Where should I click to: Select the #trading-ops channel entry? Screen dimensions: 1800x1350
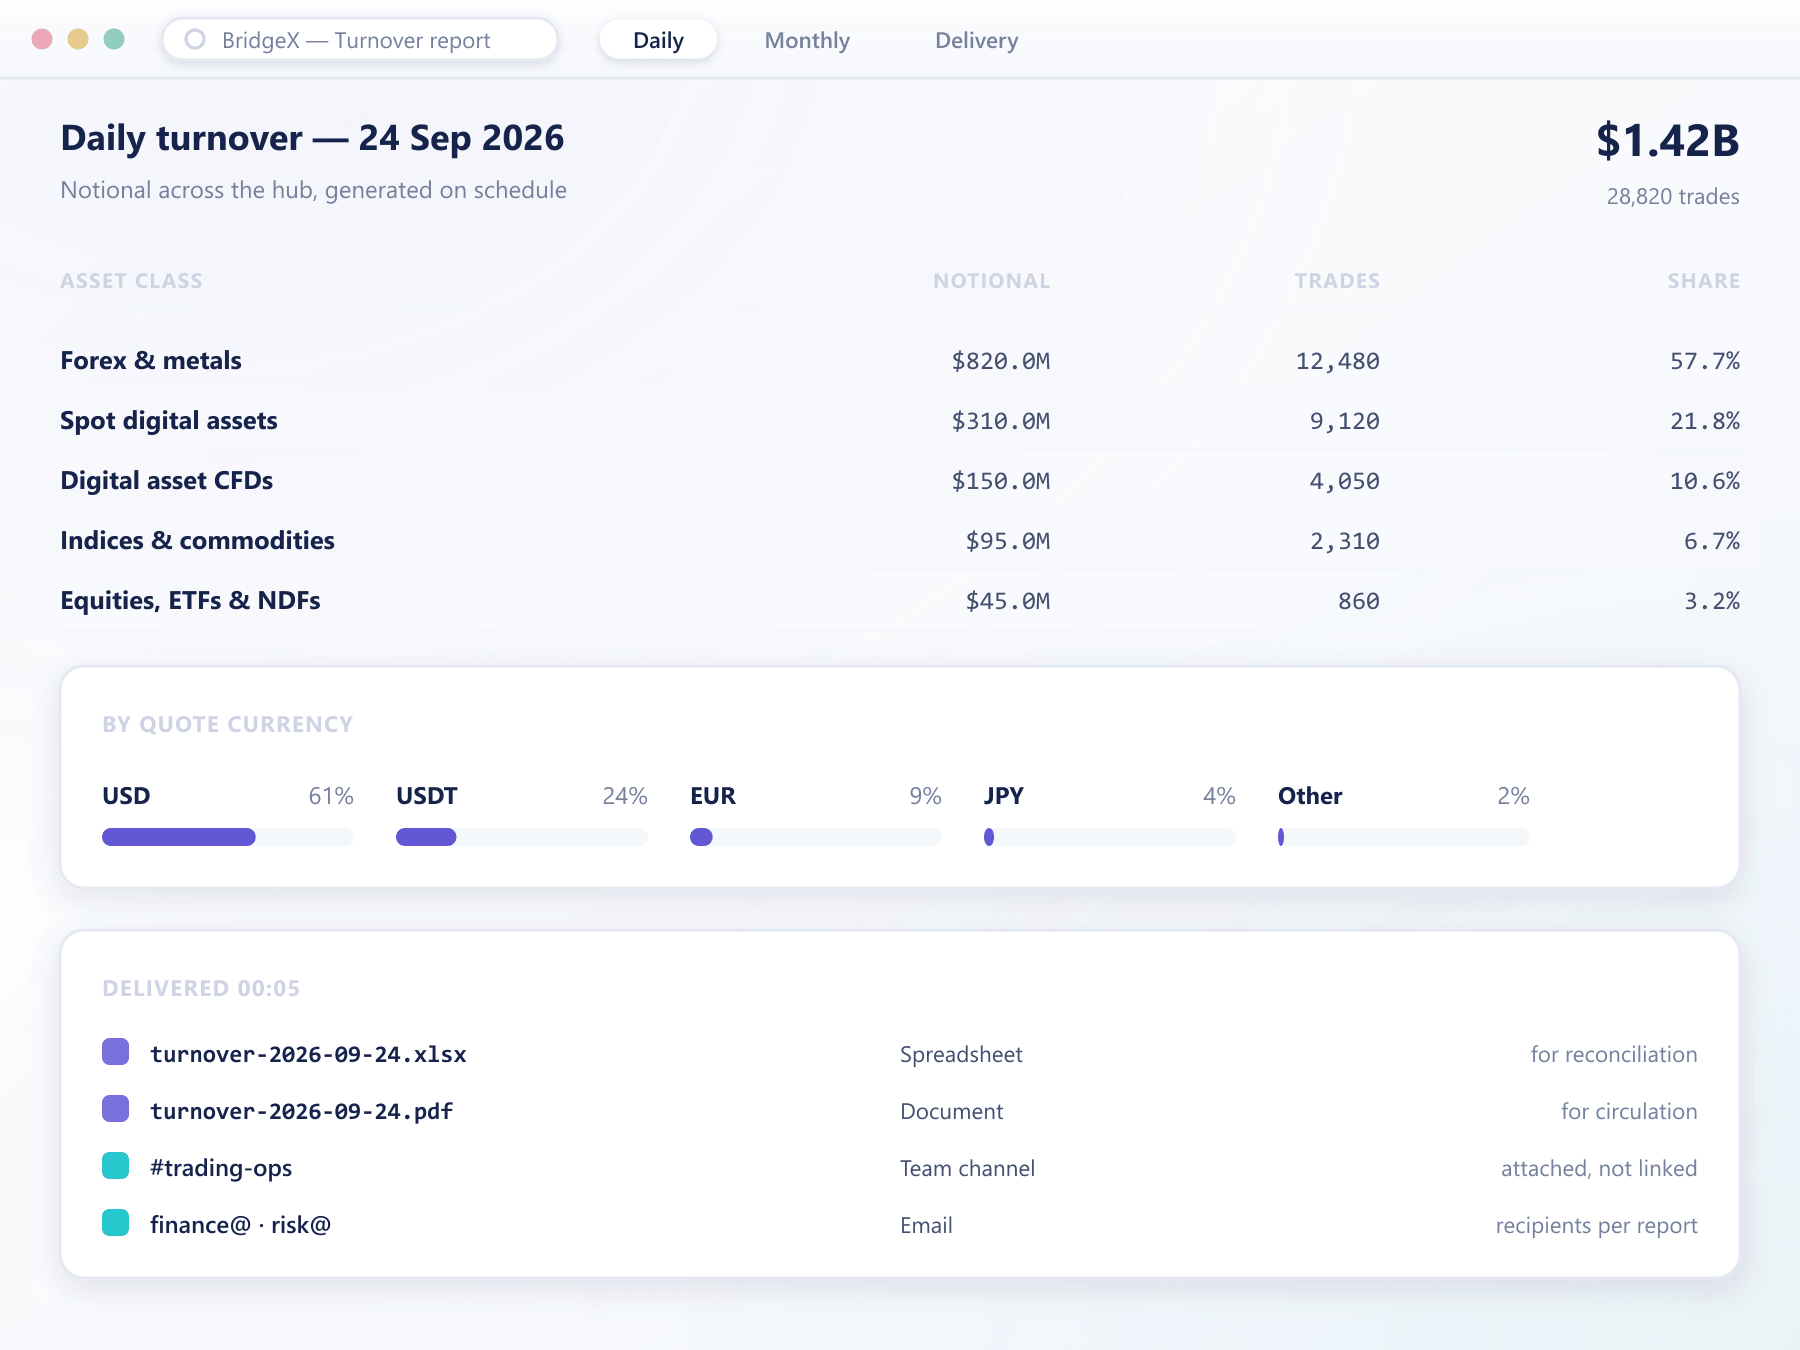pos(221,1168)
